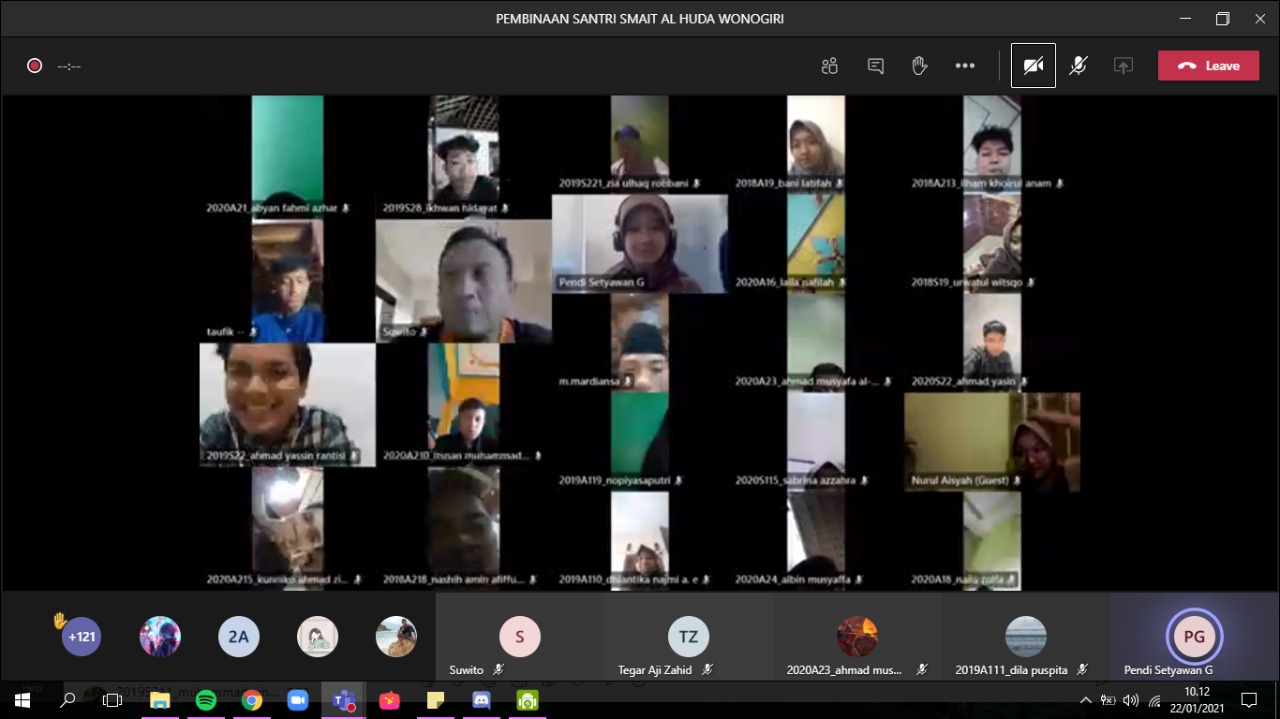The image size is (1280, 719).
Task: Open the Windows notification center
Action: tap(1248, 700)
